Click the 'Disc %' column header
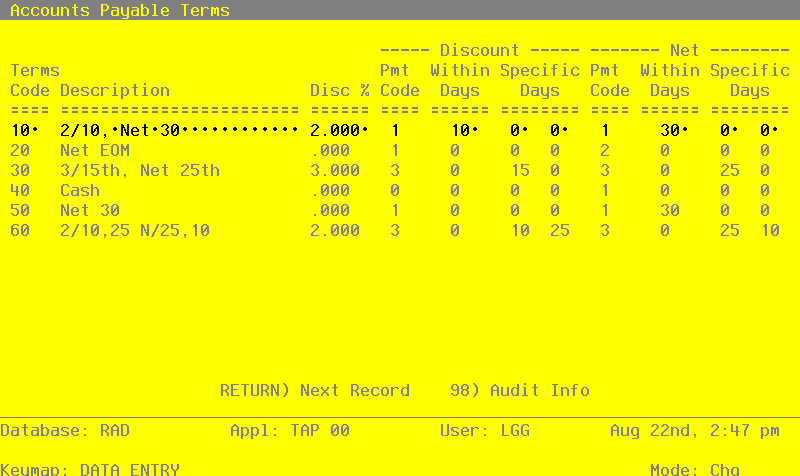800x476 pixels. (339, 90)
